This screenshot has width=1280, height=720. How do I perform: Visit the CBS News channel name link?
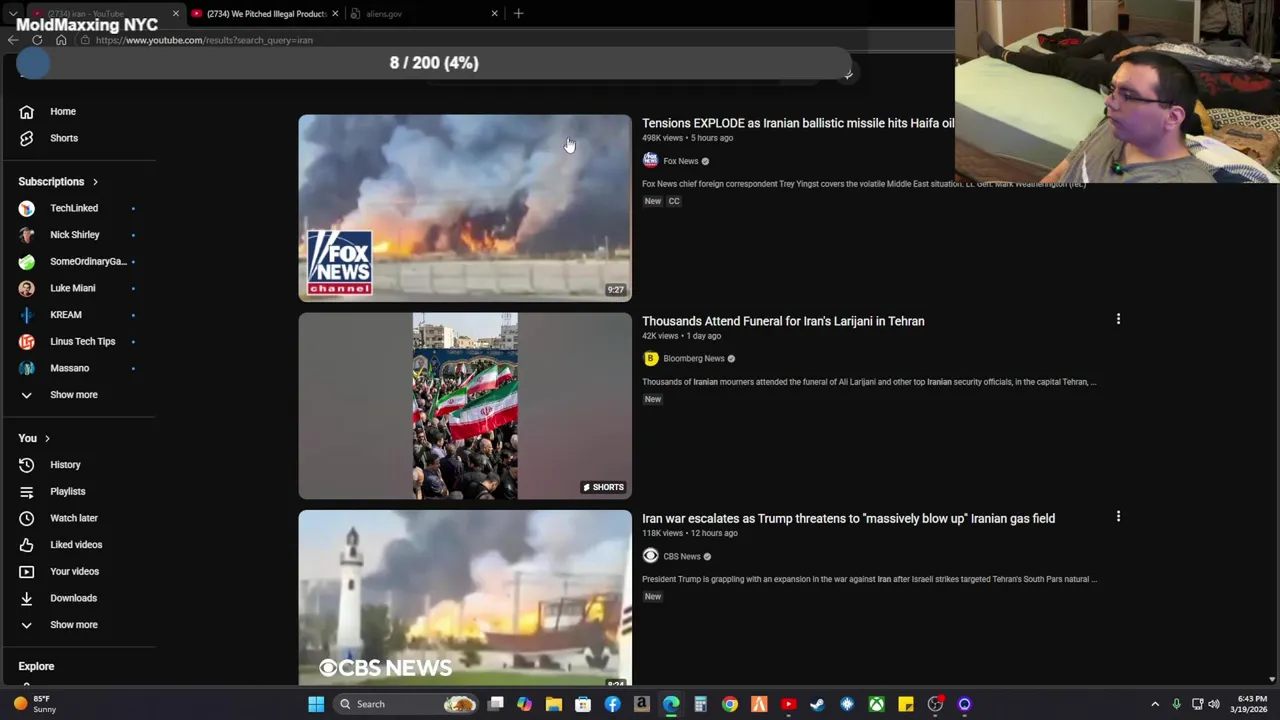(x=681, y=556)
